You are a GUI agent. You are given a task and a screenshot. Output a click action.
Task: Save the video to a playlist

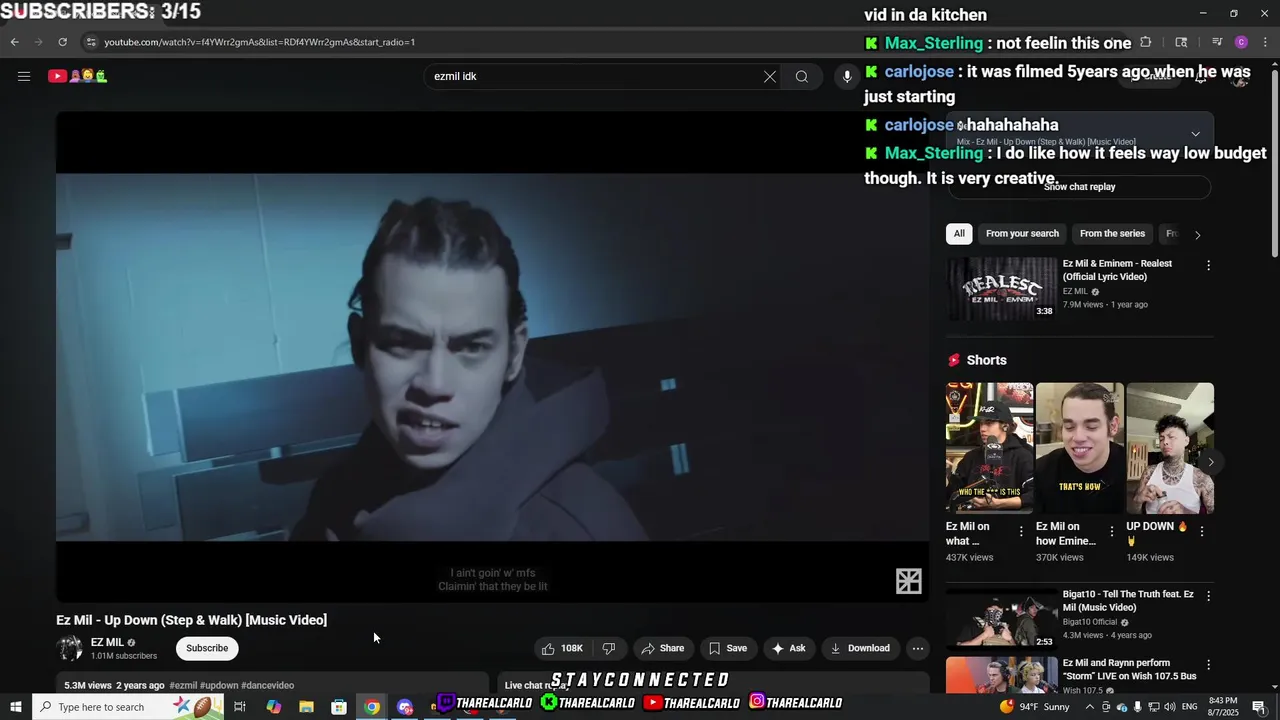[x=727, y=648]
